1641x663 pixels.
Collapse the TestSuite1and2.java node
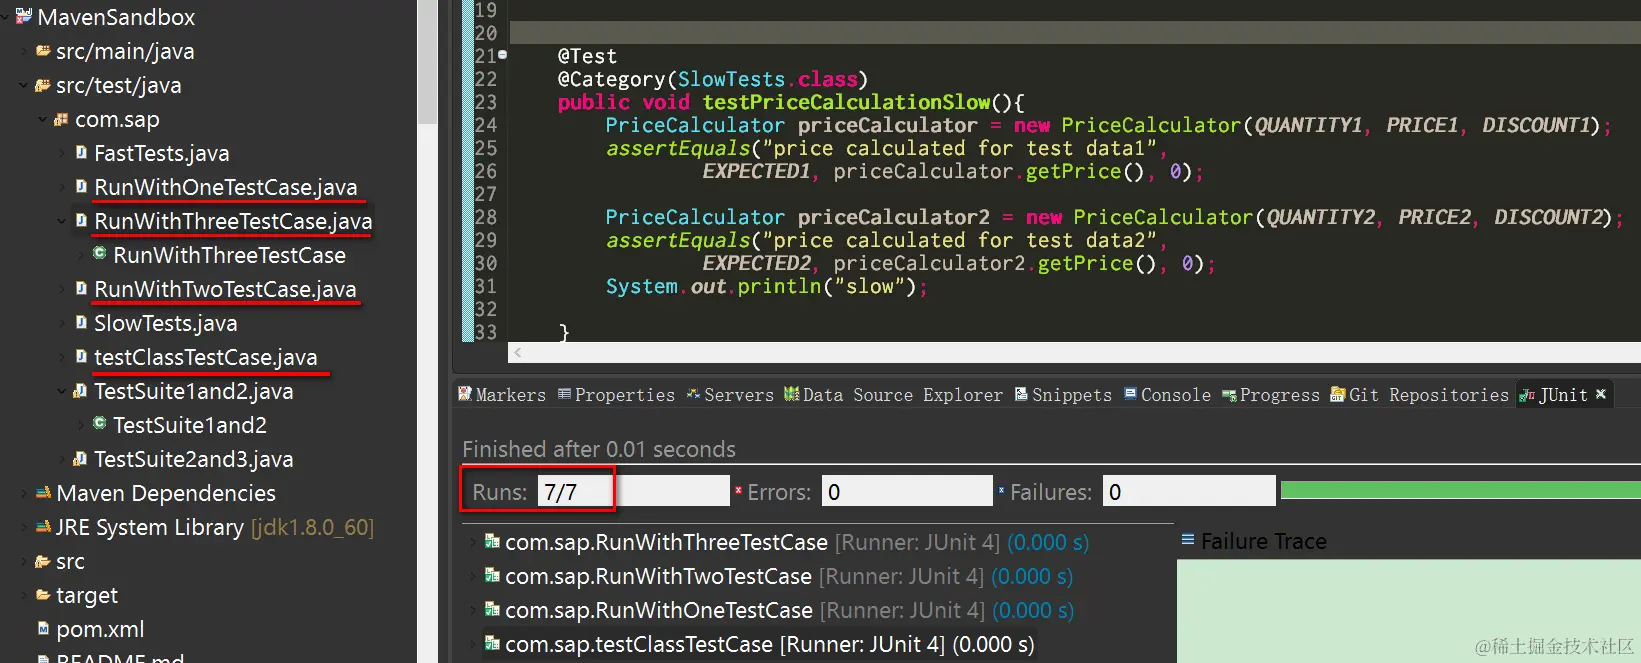62,391
